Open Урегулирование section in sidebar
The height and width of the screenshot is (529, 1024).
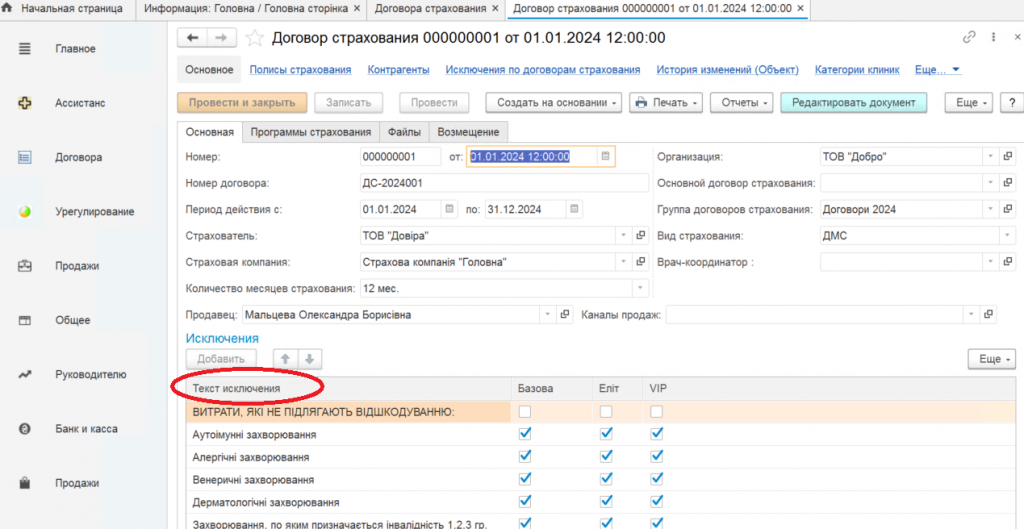[x=94, y=212]
